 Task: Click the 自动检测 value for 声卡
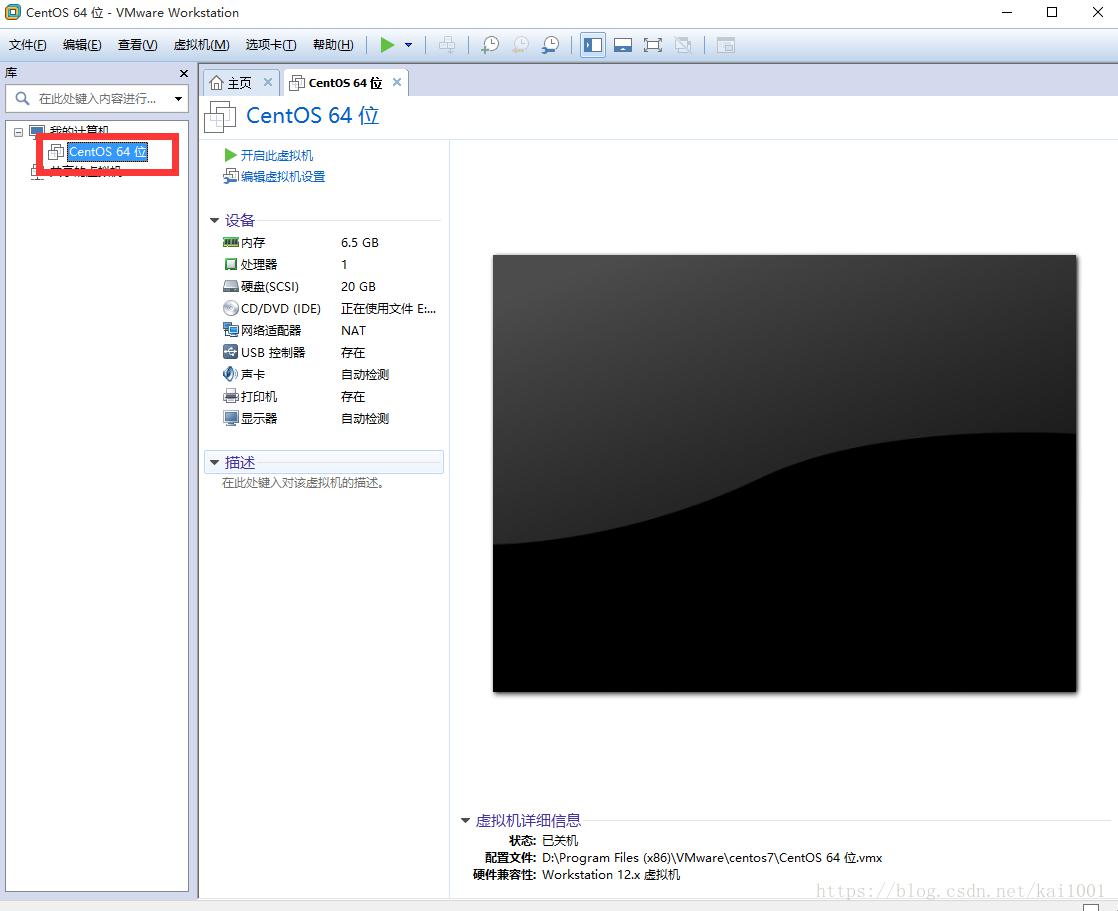pos(364,374)
